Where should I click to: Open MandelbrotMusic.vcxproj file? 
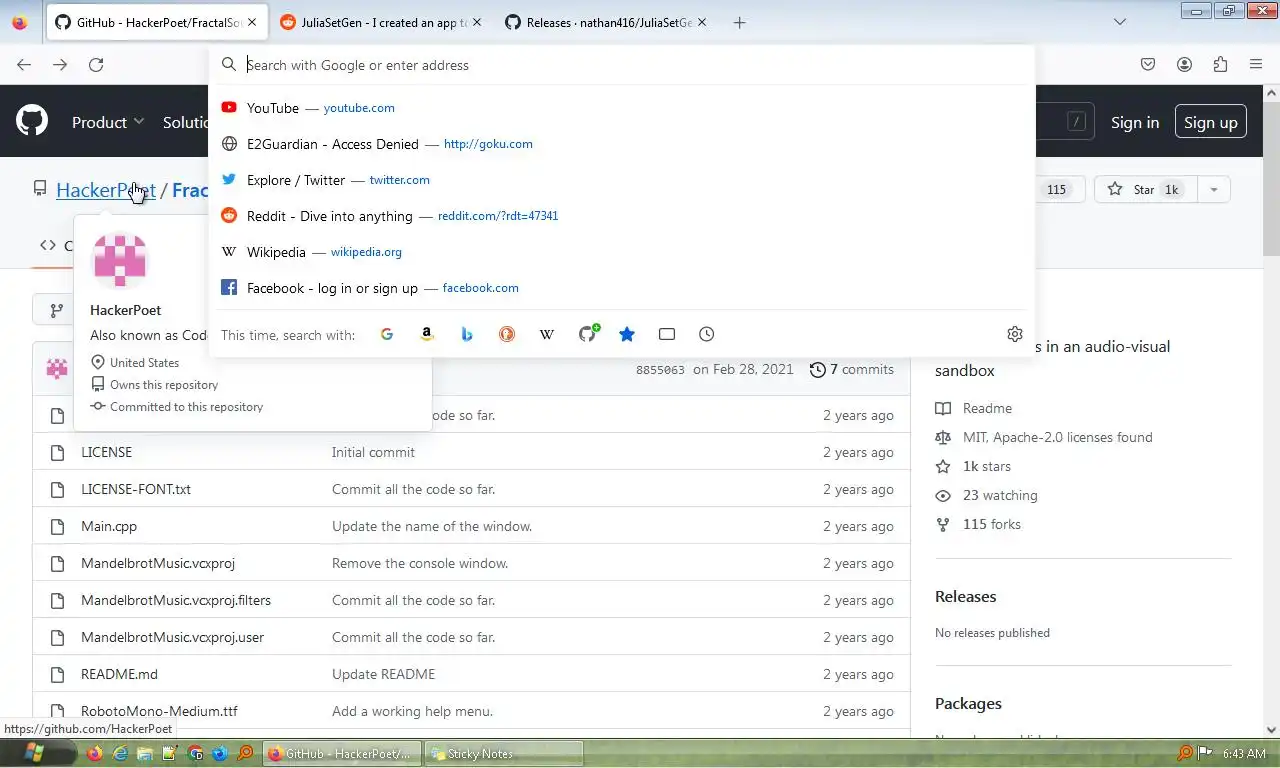[158, 563]
